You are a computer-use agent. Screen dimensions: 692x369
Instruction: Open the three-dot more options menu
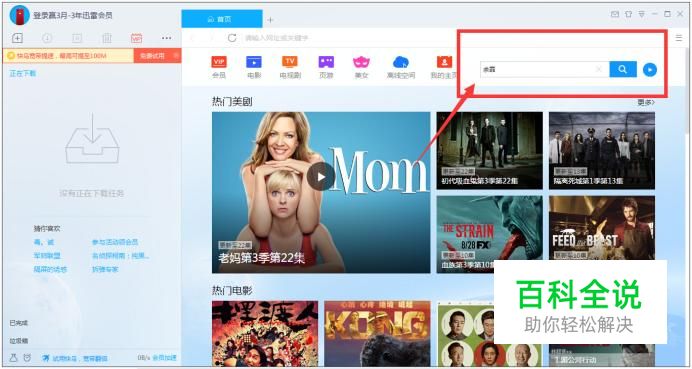coord(166,38)
